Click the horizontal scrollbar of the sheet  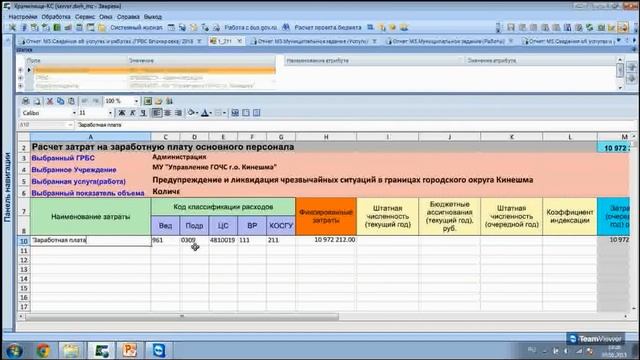click(182, 316)
